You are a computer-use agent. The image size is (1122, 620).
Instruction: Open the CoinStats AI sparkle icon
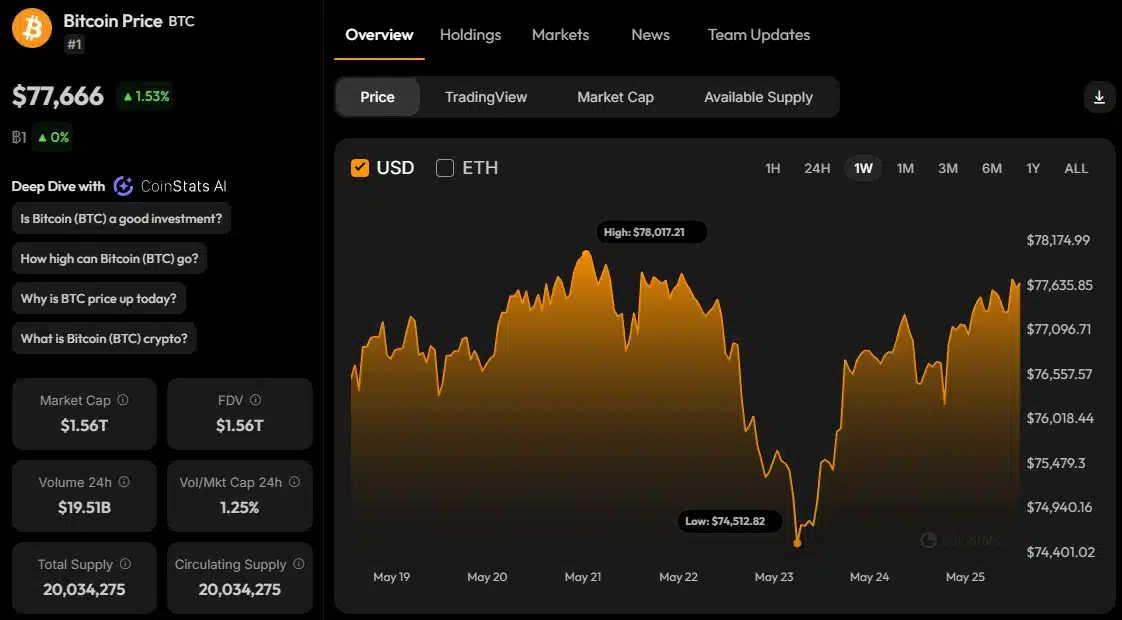pyautogui.click(x=123, y=186)
